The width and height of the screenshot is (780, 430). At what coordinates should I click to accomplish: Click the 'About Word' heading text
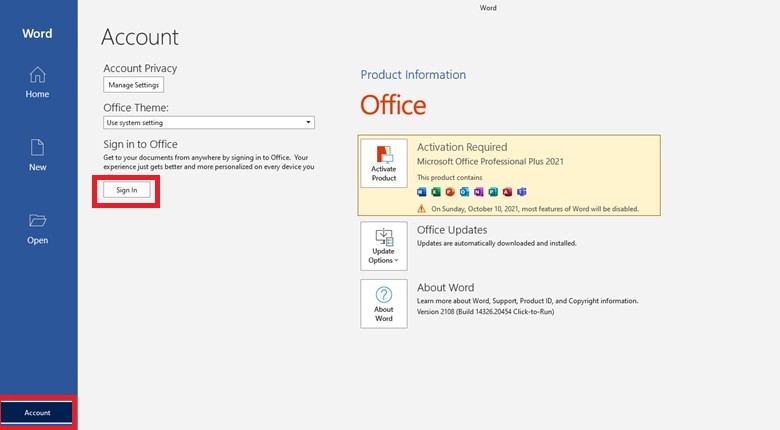pyautogui.click(x=445, y=288)
